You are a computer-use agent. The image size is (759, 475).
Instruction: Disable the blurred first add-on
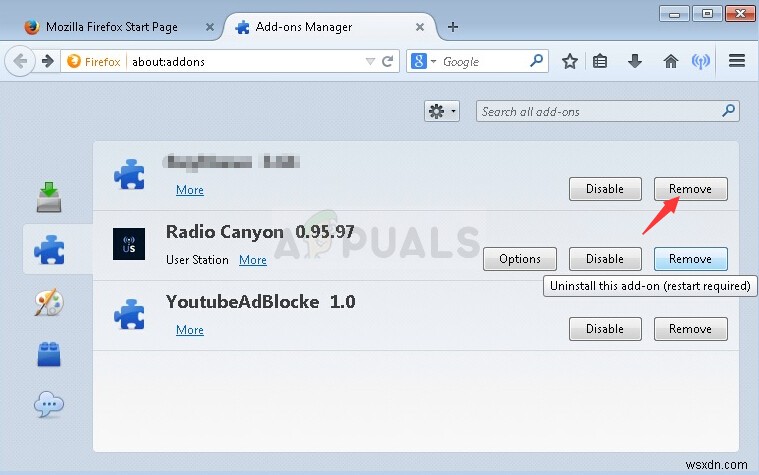(x=605, y=189)
